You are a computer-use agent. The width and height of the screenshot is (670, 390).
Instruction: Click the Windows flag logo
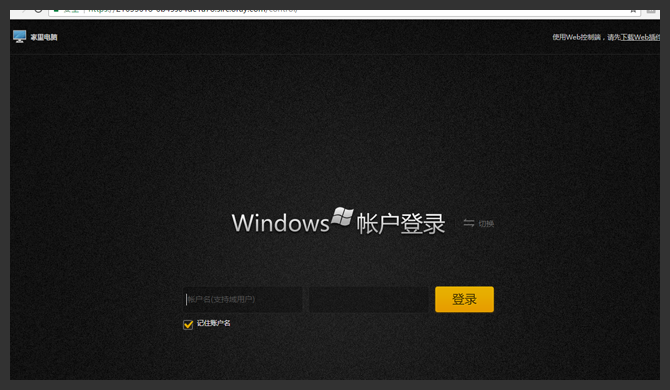(343, 217)
